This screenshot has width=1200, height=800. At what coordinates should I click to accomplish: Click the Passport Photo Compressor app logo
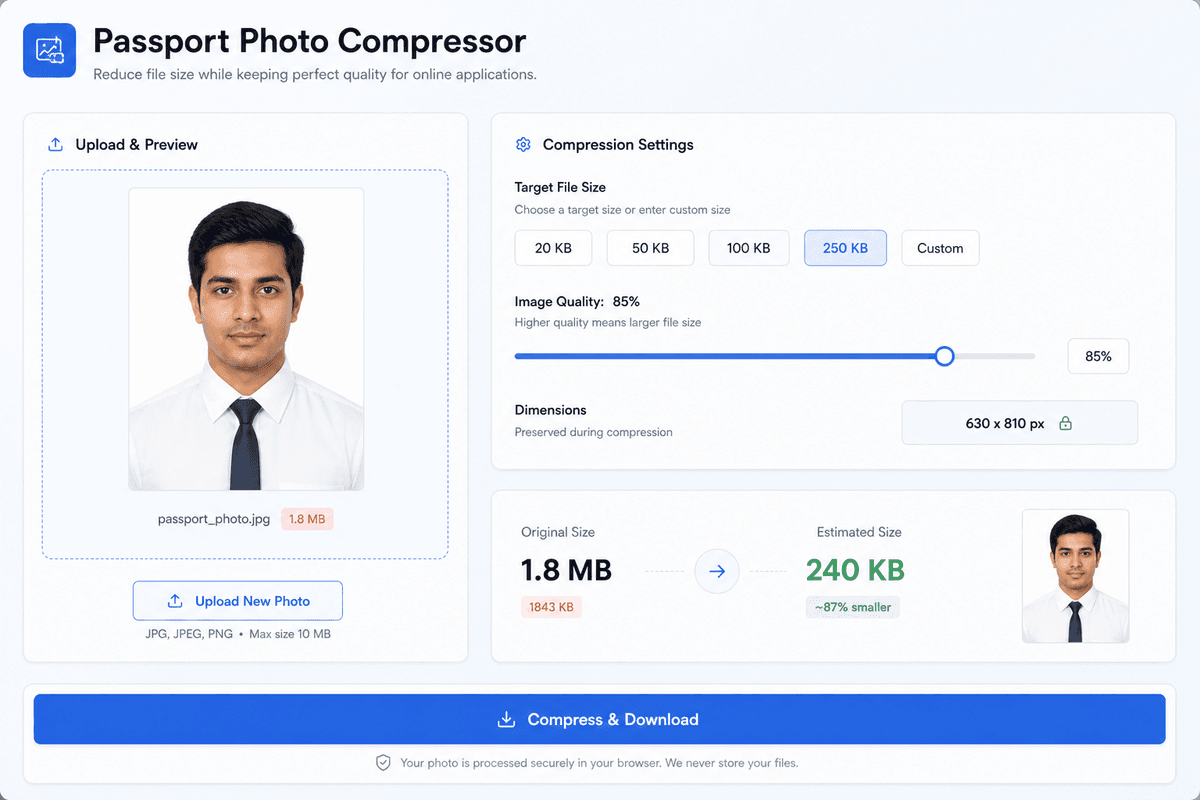49,50
